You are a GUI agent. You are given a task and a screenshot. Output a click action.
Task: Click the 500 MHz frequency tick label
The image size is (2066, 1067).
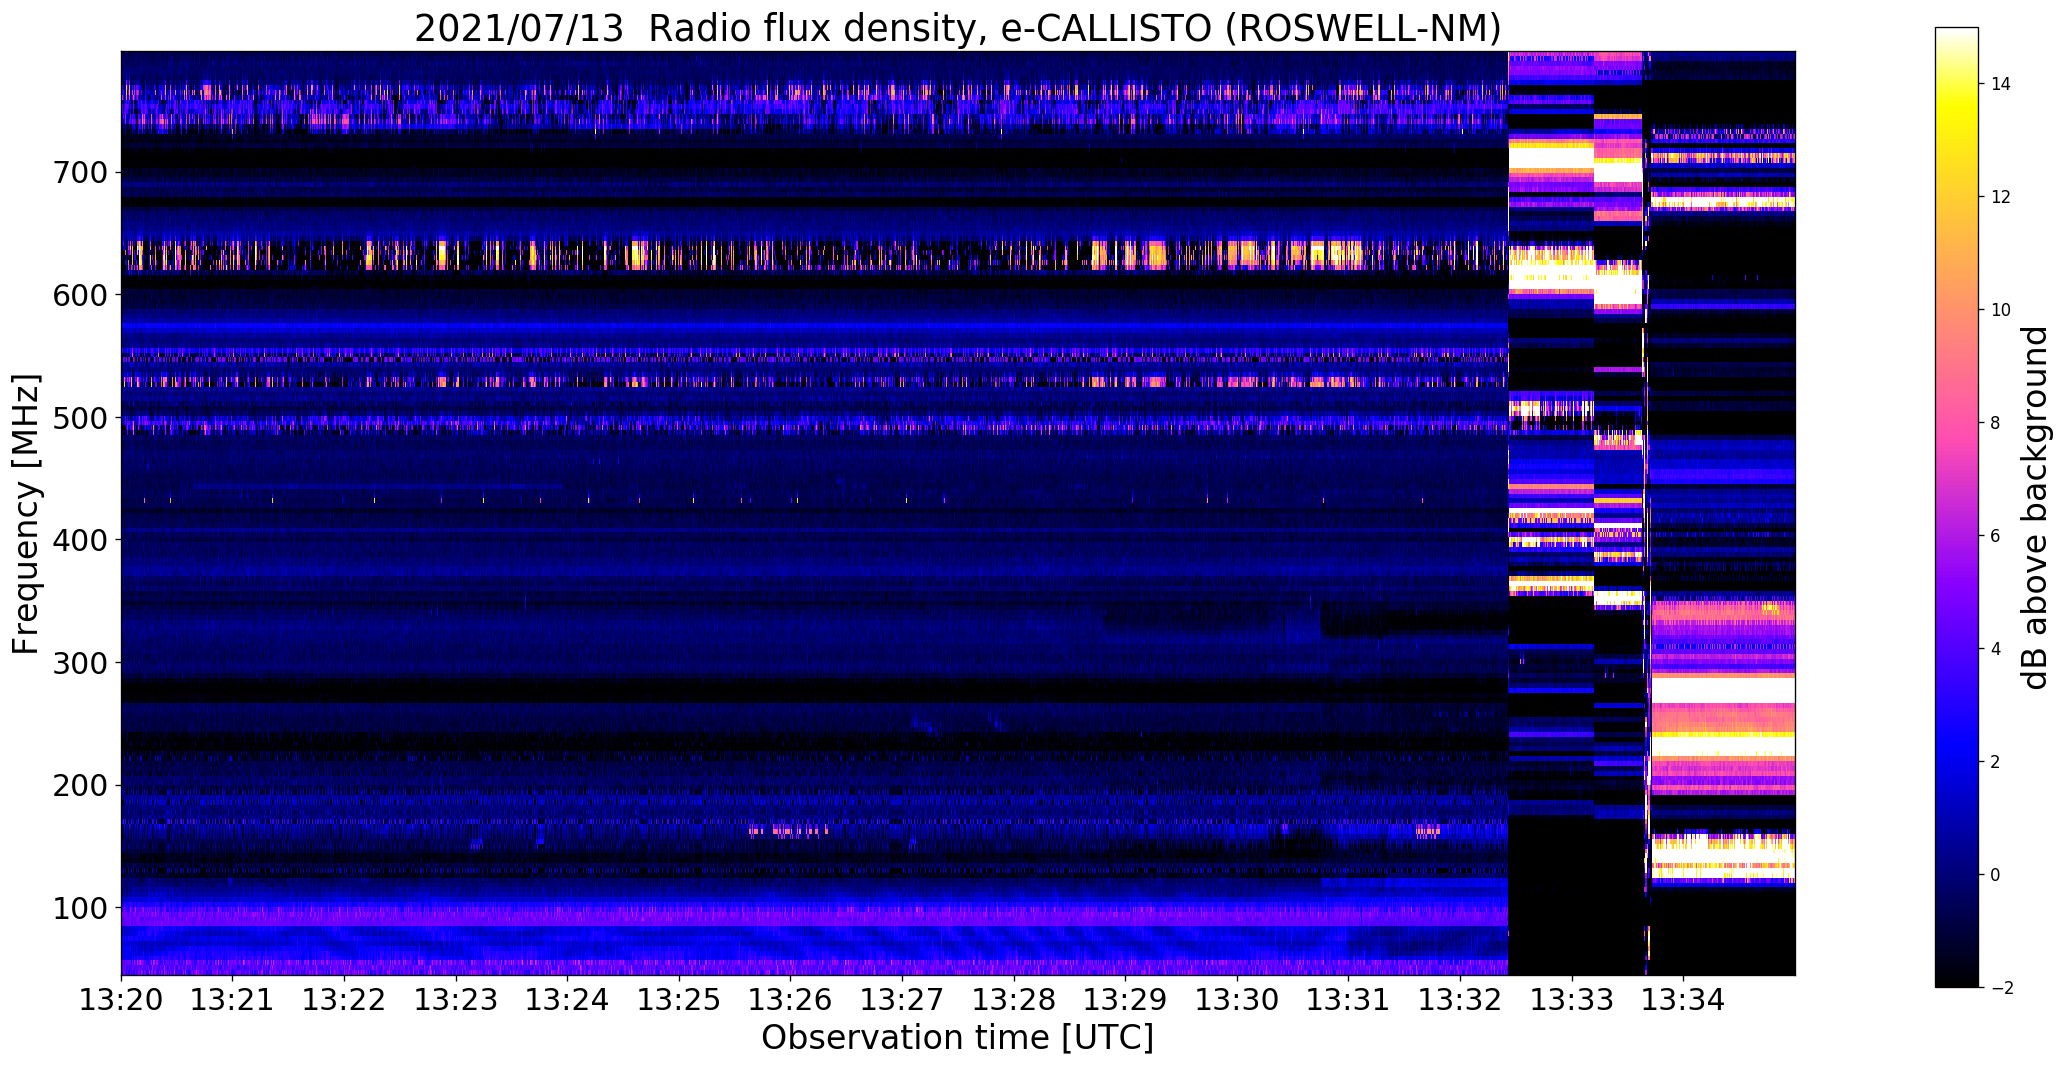click(79, 418)
